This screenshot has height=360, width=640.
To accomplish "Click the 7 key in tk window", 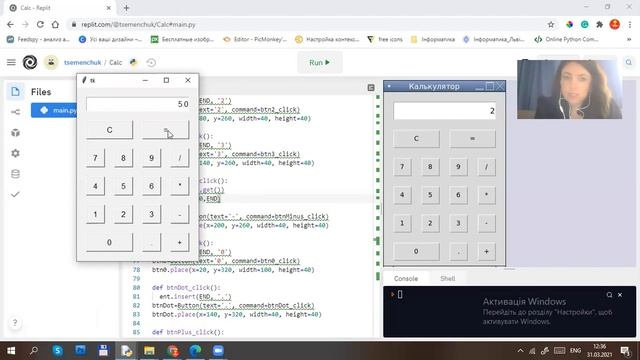I will (95, 158).
